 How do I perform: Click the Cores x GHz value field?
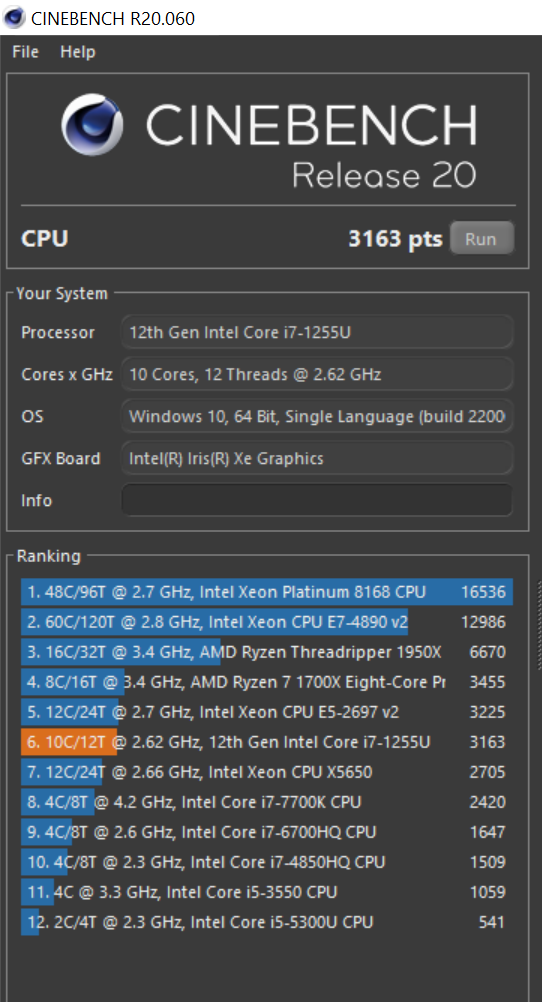pos(317,374)
